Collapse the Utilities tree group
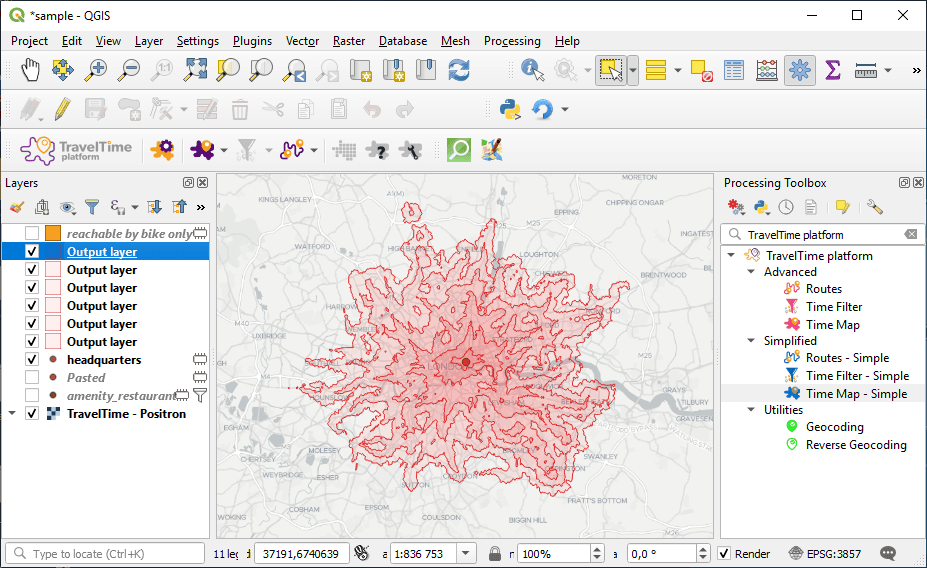This screenshot has width=927, height=568. (751, 410)
